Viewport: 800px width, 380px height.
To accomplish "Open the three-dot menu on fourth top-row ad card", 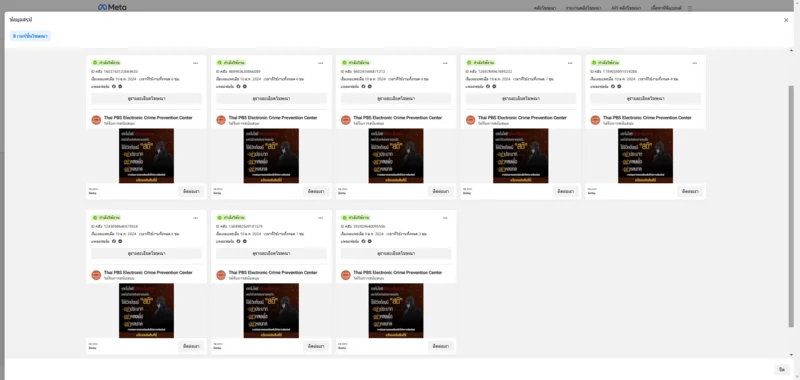I will tap(570, 63).
